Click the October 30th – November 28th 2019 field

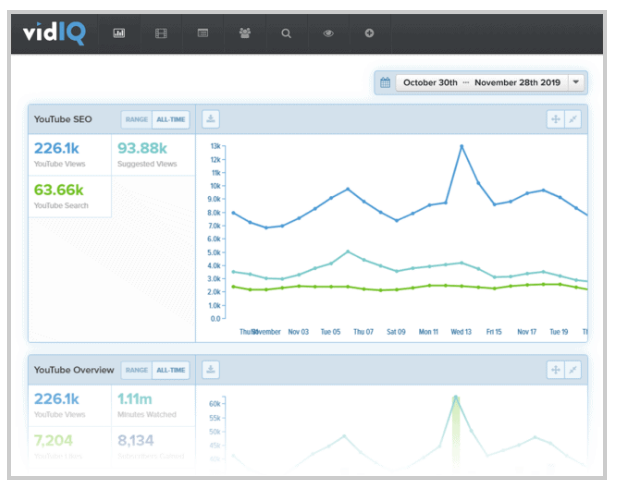point(482,83)
